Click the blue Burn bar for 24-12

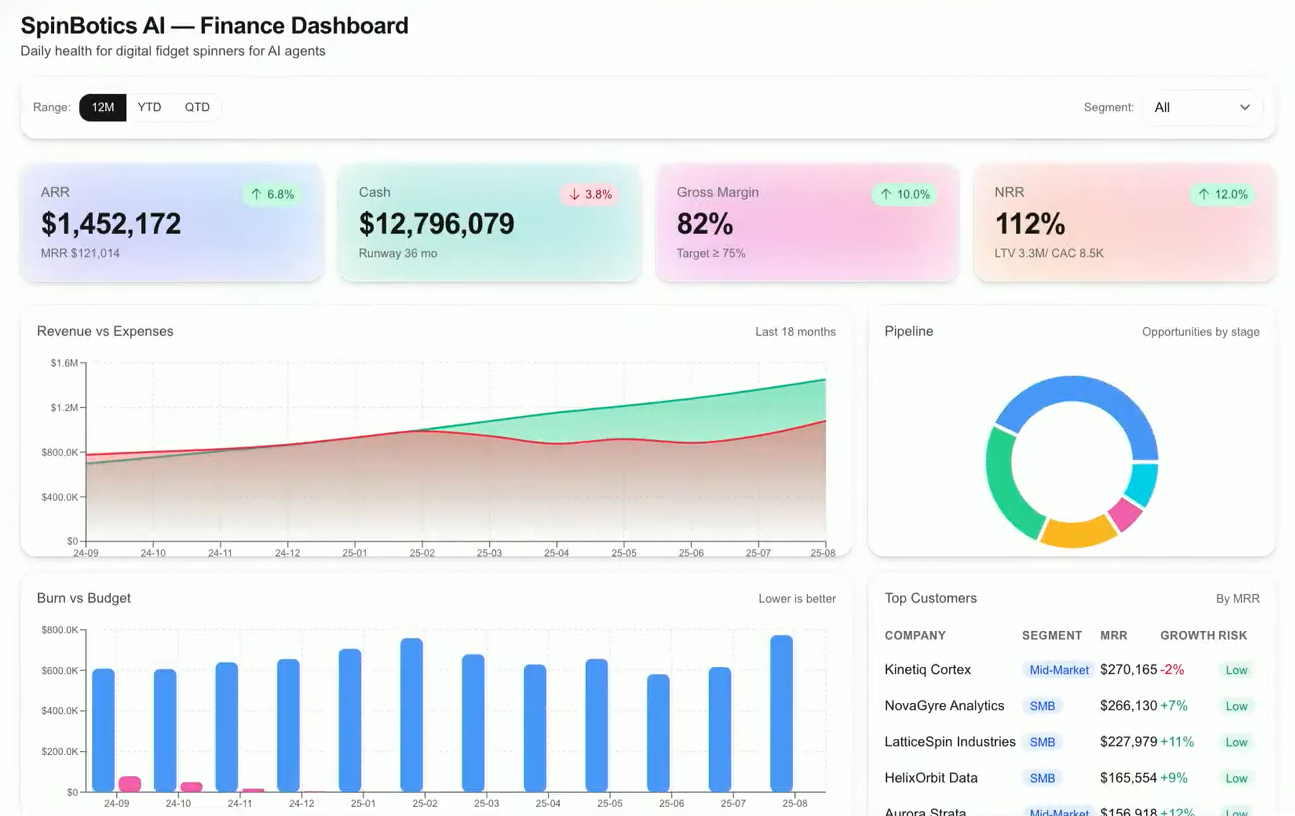(288, 725)
